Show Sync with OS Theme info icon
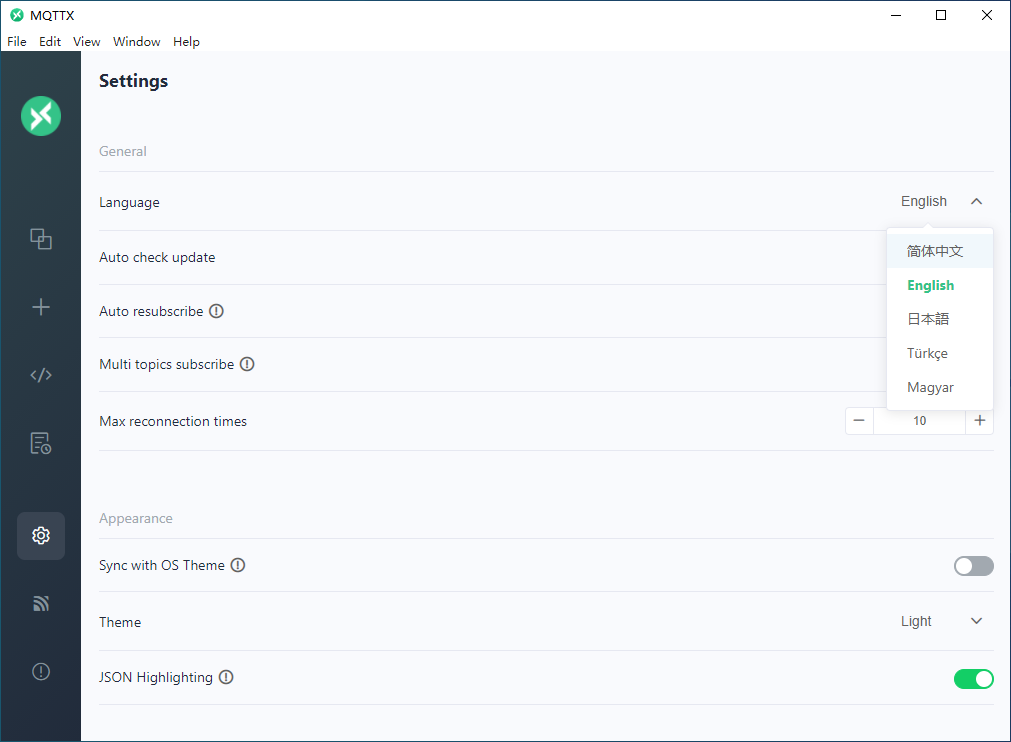The height and width of the screenshot is (742, 1011). tap(238, 565)
